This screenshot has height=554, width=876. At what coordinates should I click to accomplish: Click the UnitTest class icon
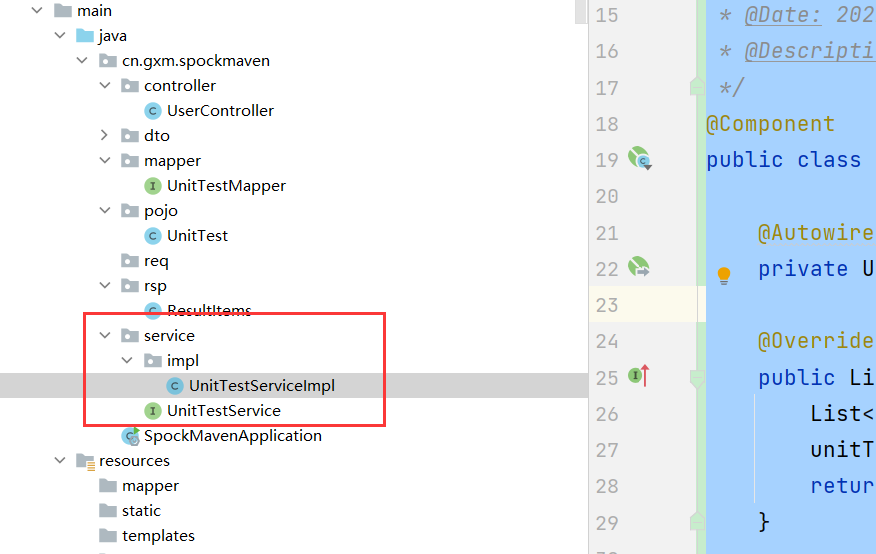point(153,236)
